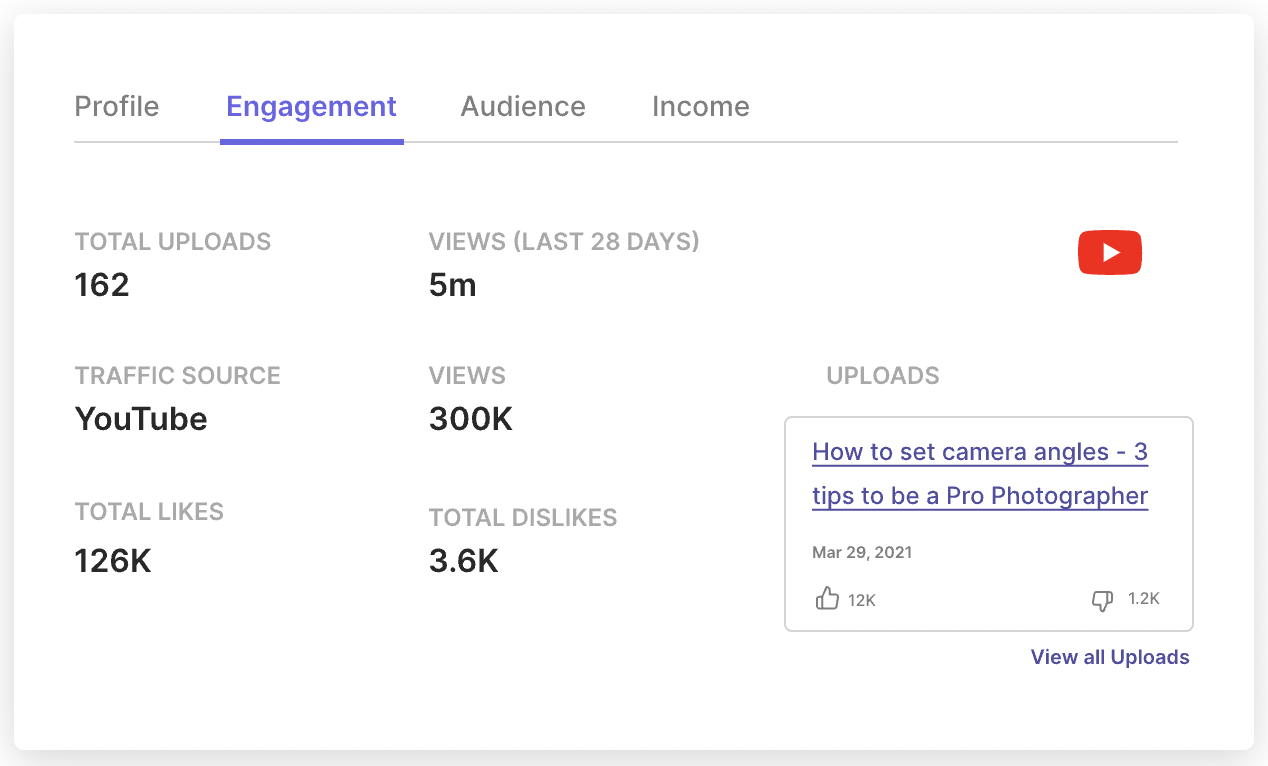Switch to the Audience tab
The width and height of the screenshot is (1268, 766).
click(x=523, y=106)
